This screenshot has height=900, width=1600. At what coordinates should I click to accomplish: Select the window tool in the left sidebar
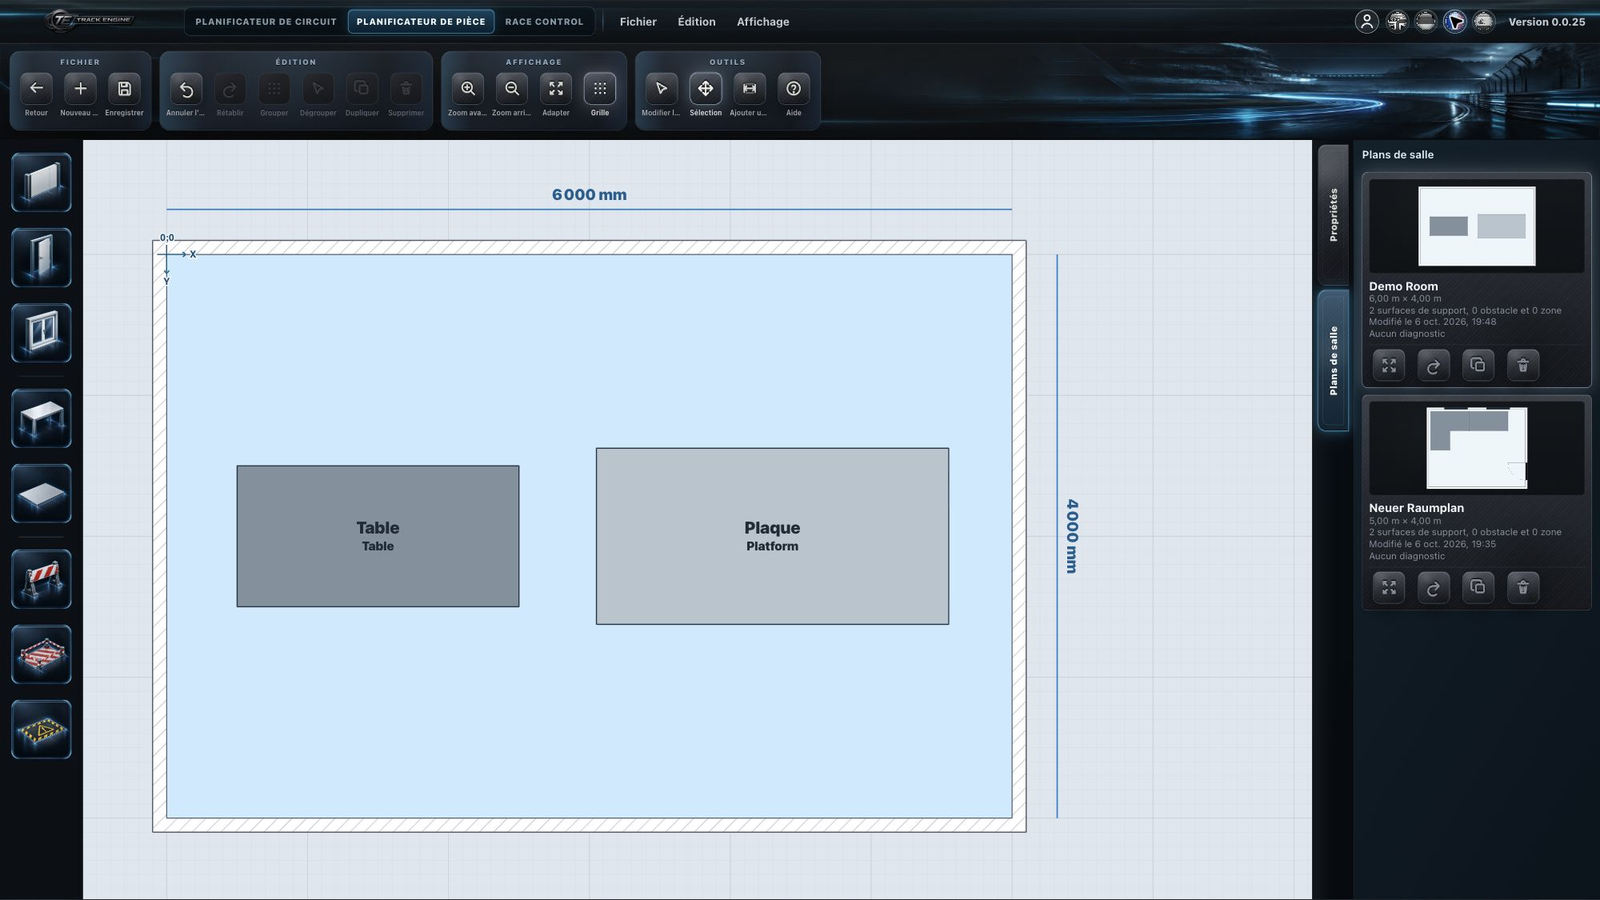(41, 332)
